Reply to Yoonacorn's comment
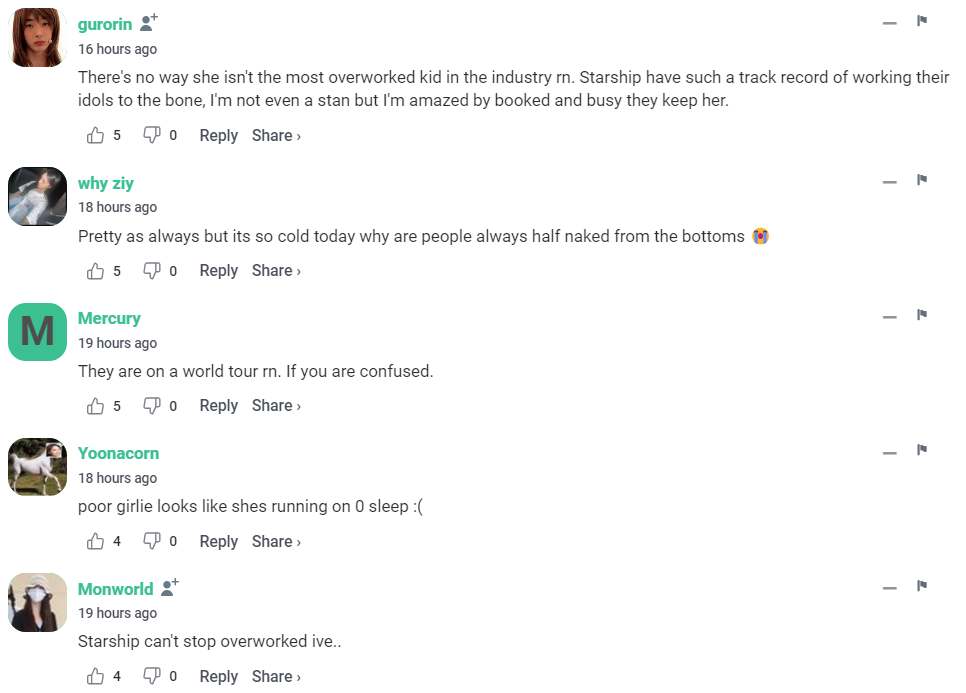Screen dimensions: 966x693 (x=218, y=541)
